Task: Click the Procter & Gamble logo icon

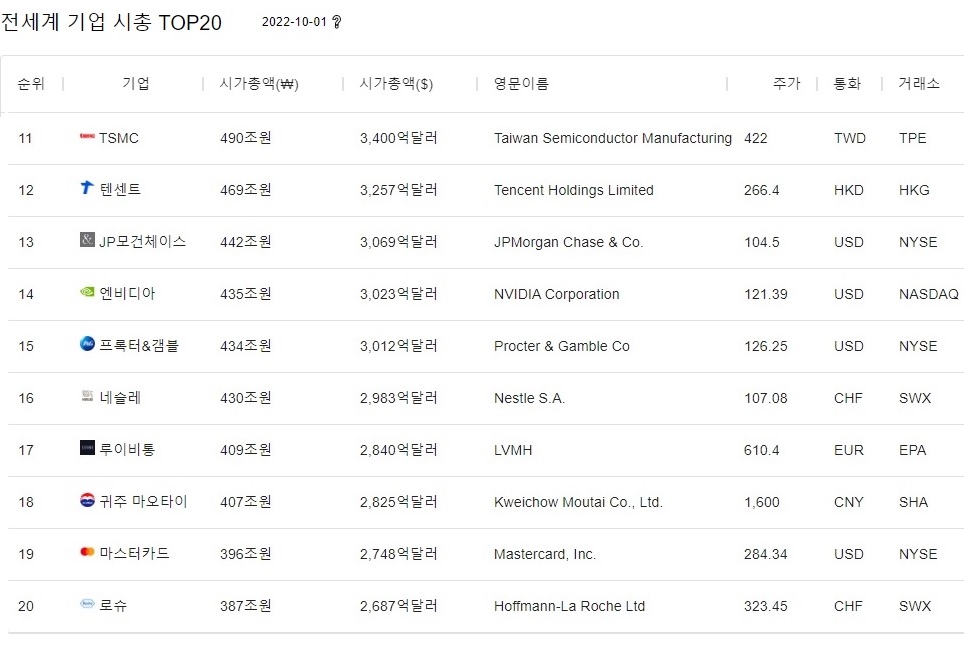Action: [87, 343]
